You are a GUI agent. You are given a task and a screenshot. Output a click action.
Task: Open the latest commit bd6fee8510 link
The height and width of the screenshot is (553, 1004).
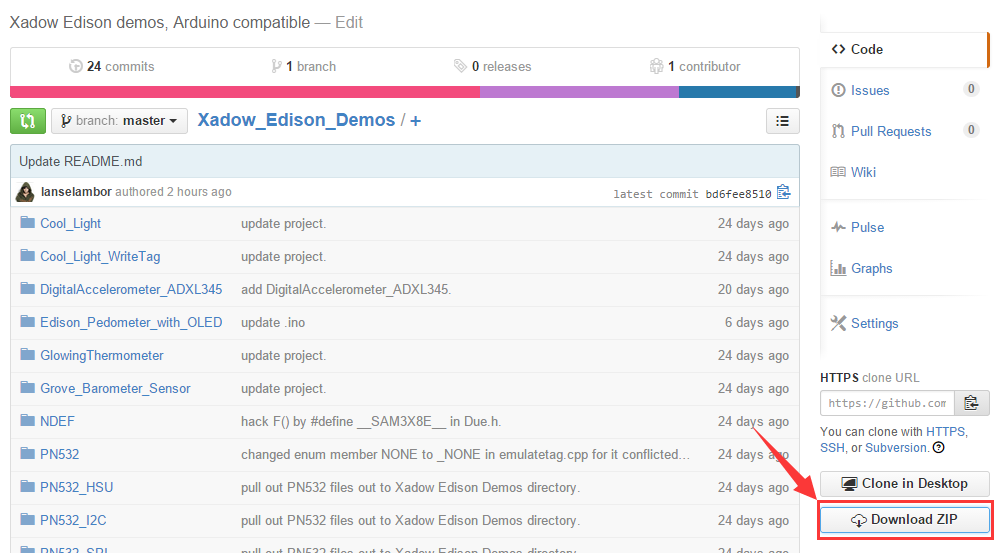click(738, 194)
